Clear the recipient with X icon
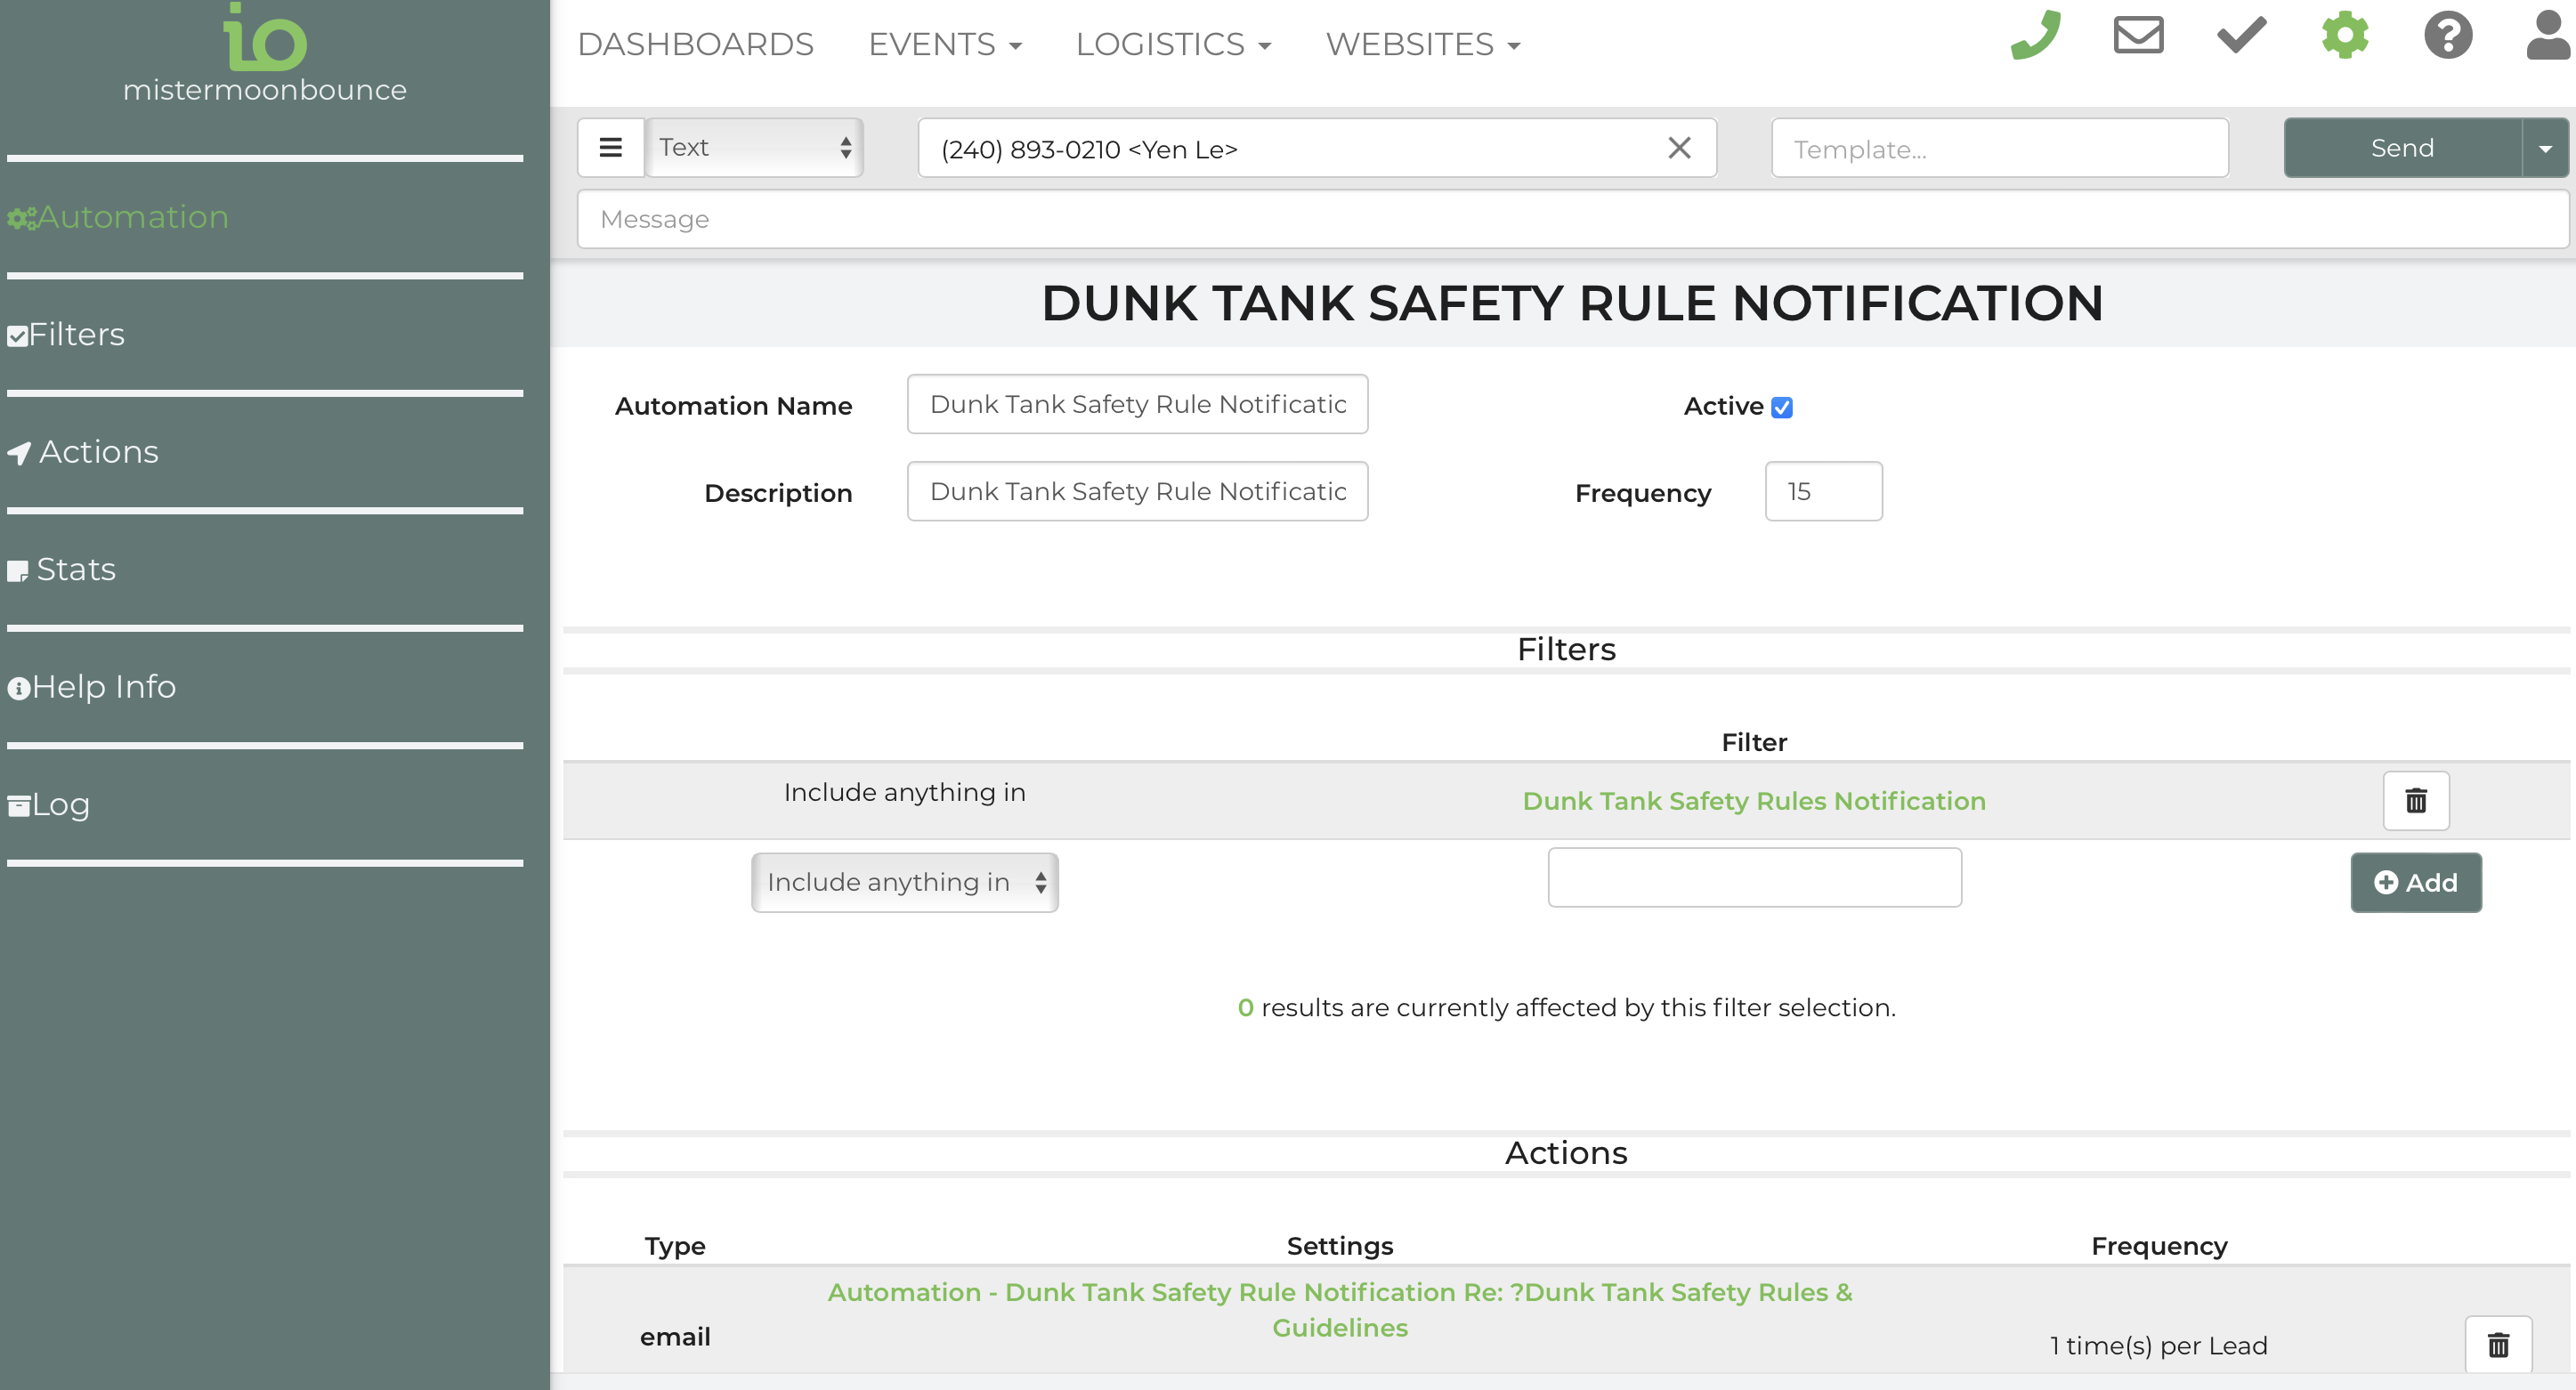The height and width of the screenshot is (1390, 2576). tap(1679, 148)
